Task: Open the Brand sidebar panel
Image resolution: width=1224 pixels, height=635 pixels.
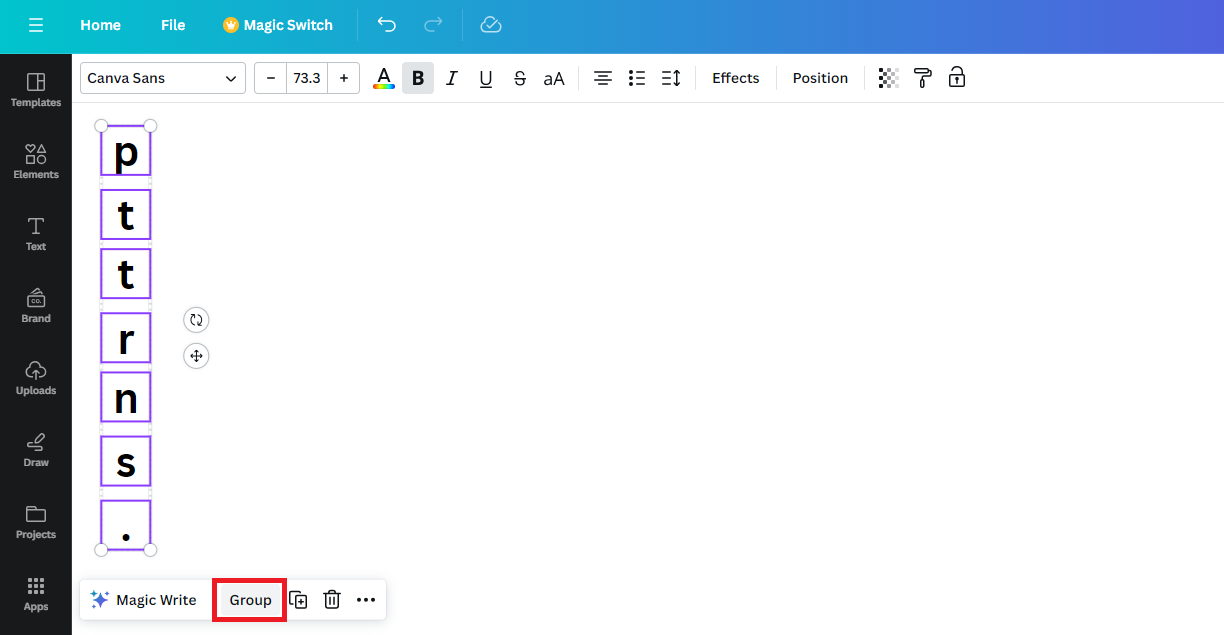Action: tap(36, 306)
